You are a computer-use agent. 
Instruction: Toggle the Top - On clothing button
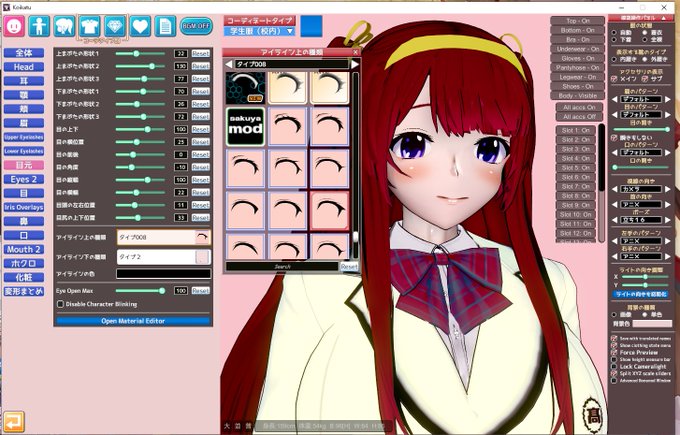click(578, 21)
